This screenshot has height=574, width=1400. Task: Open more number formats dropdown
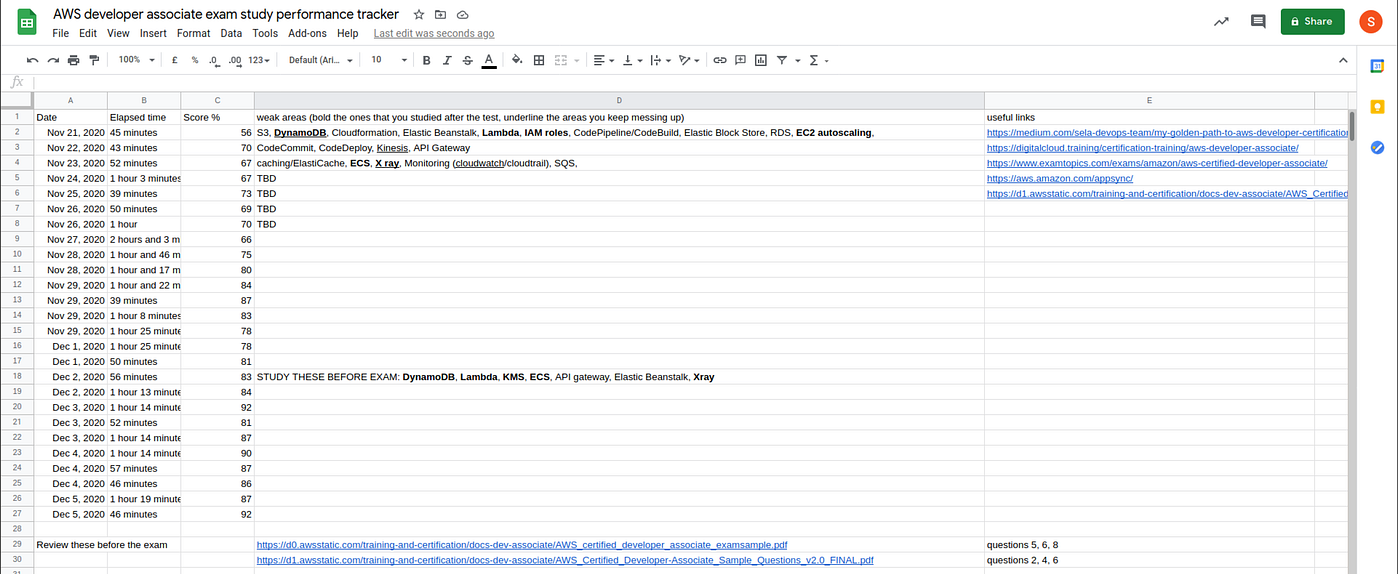pos(259,60)
